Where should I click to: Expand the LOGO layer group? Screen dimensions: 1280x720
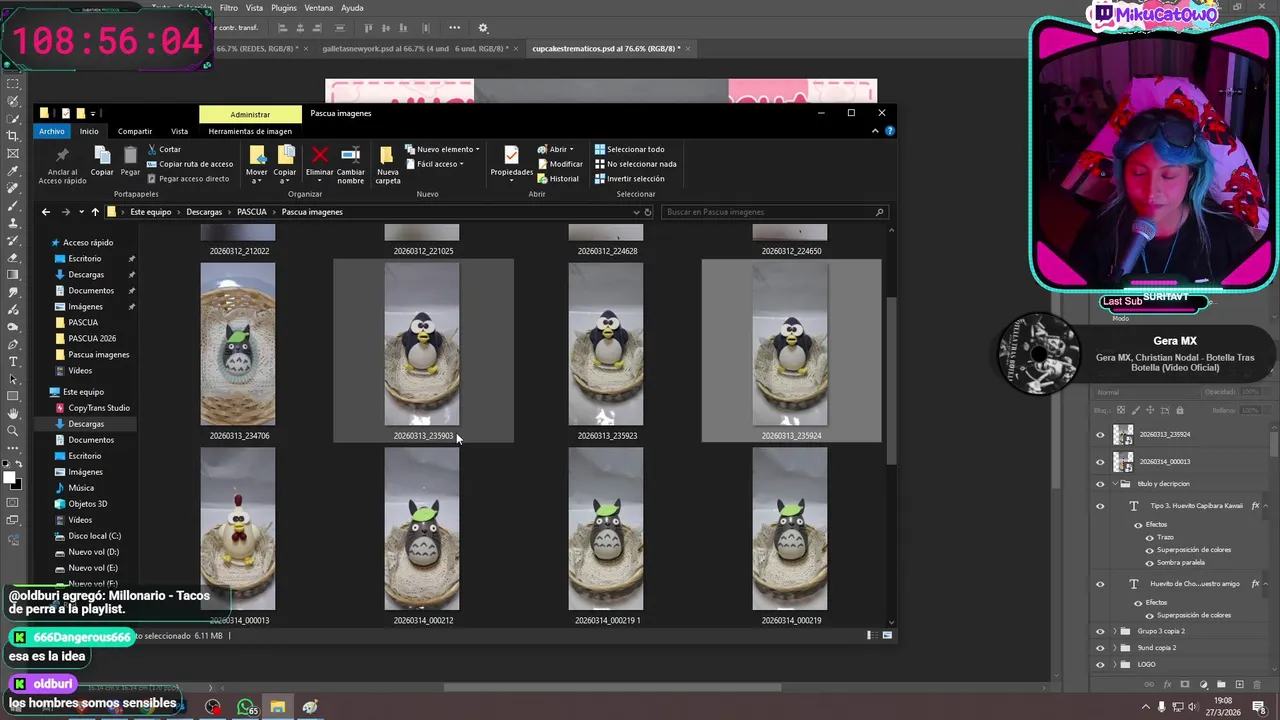(x=1115, y=664)
